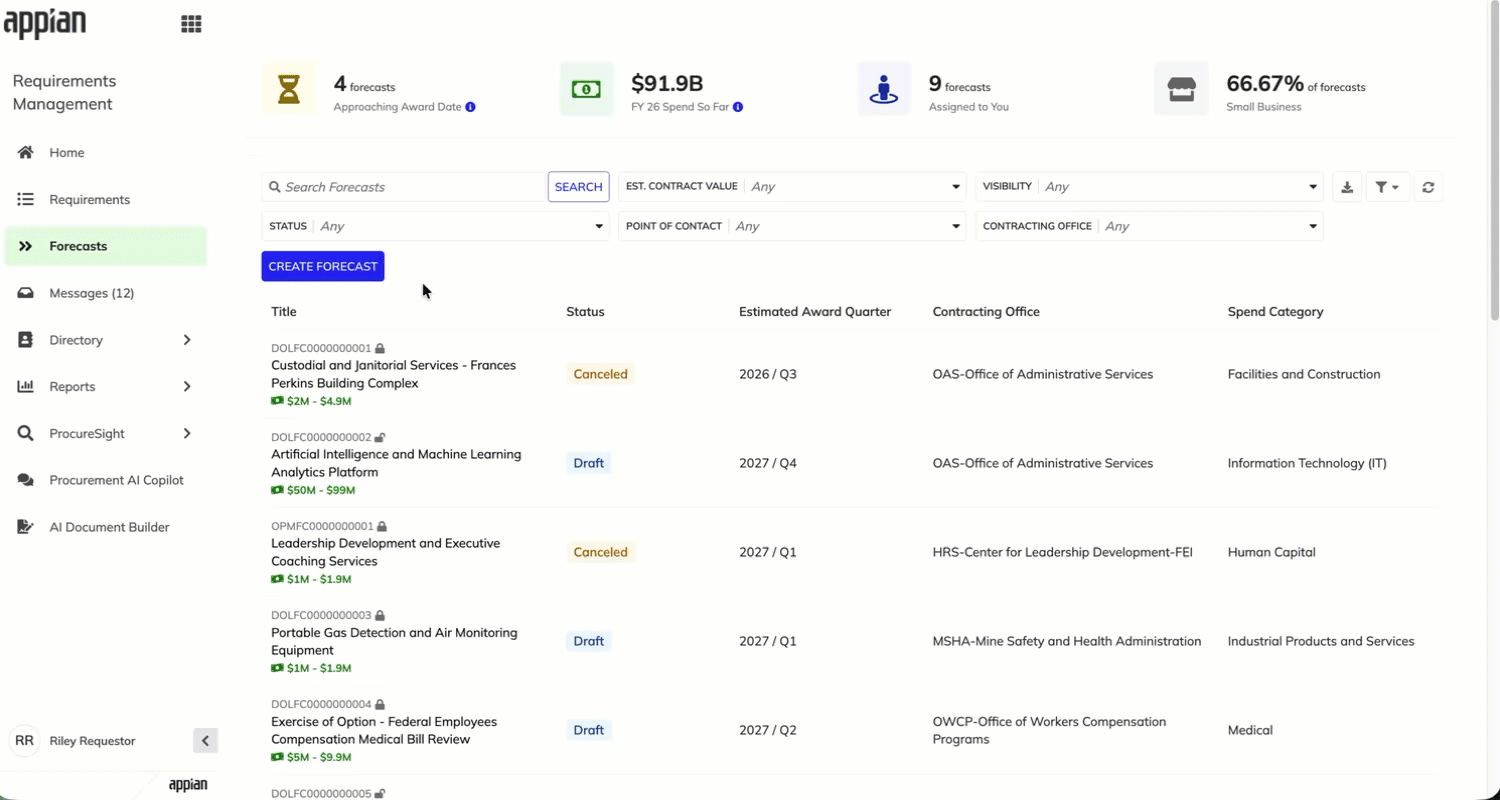Click the refresh icon
1500x800 pixels.
[1428, 187]
